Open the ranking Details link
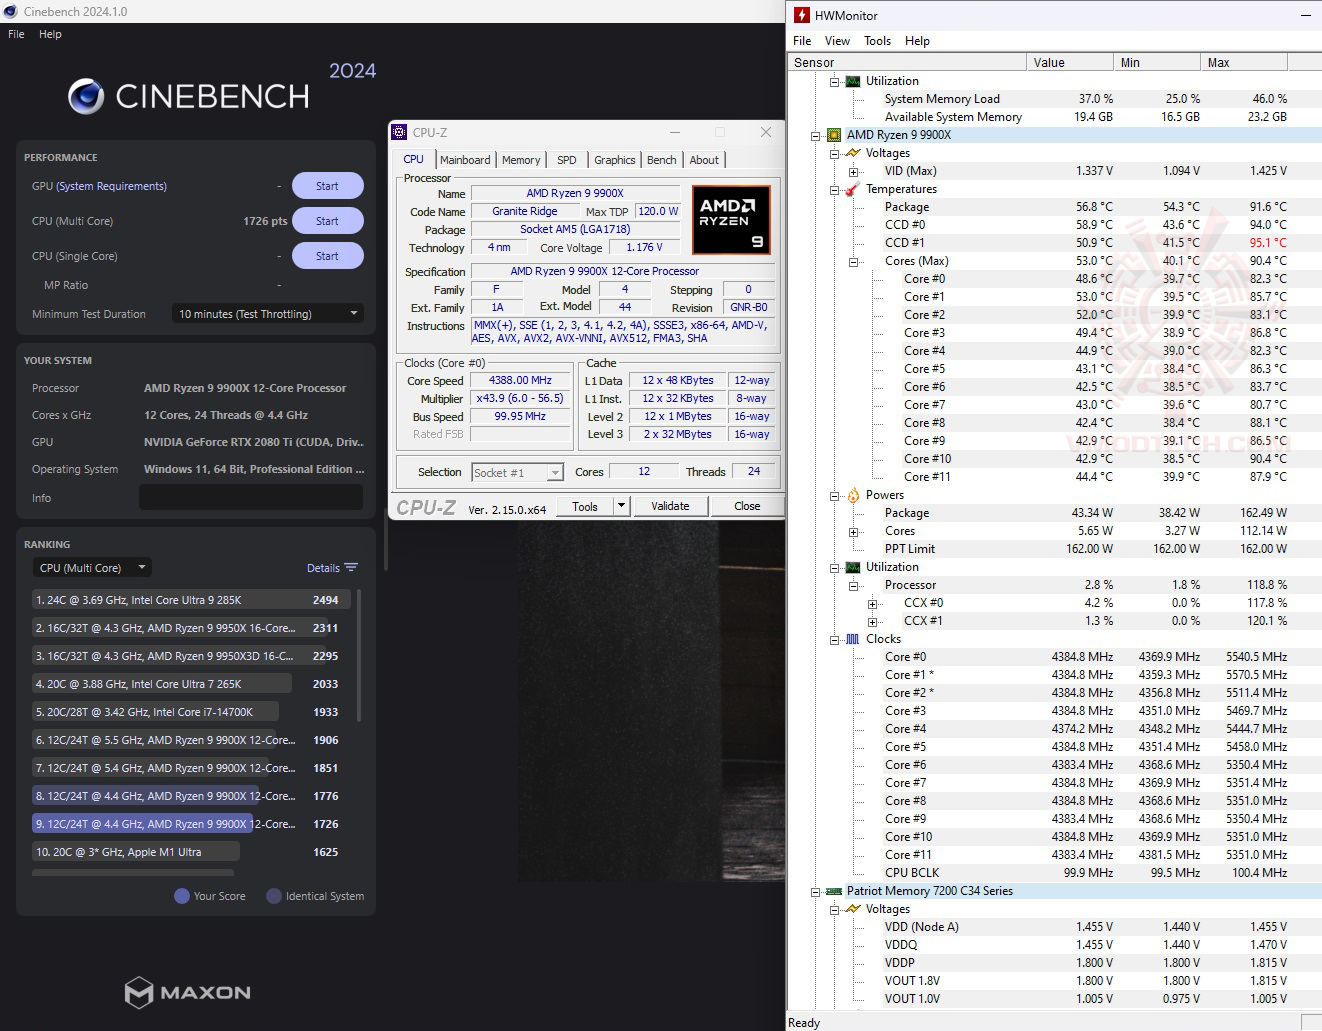 pos(323,568)
